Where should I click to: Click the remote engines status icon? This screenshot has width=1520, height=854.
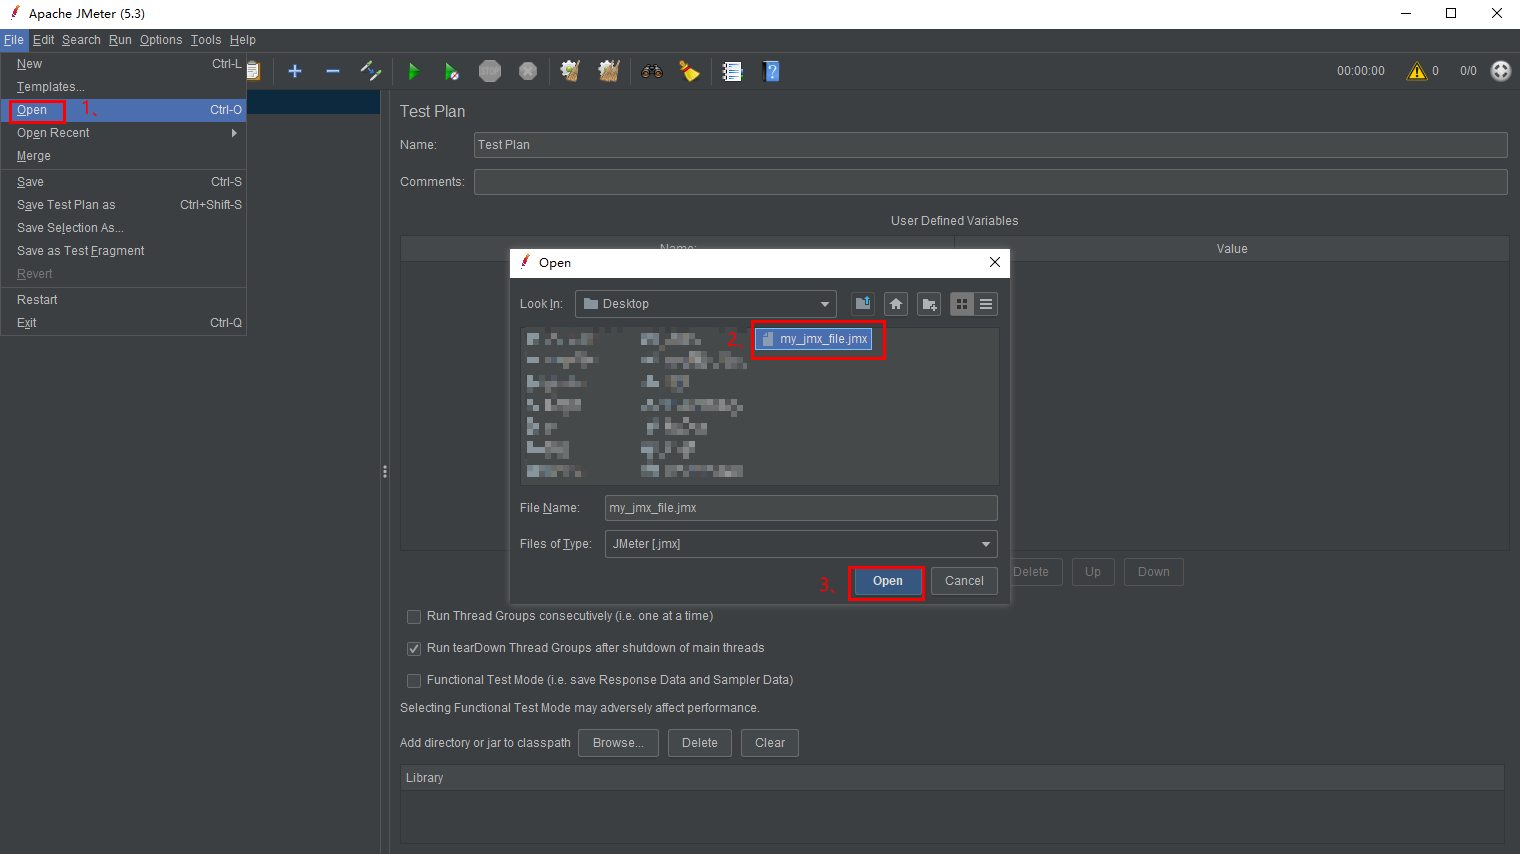coord(1501,71)
